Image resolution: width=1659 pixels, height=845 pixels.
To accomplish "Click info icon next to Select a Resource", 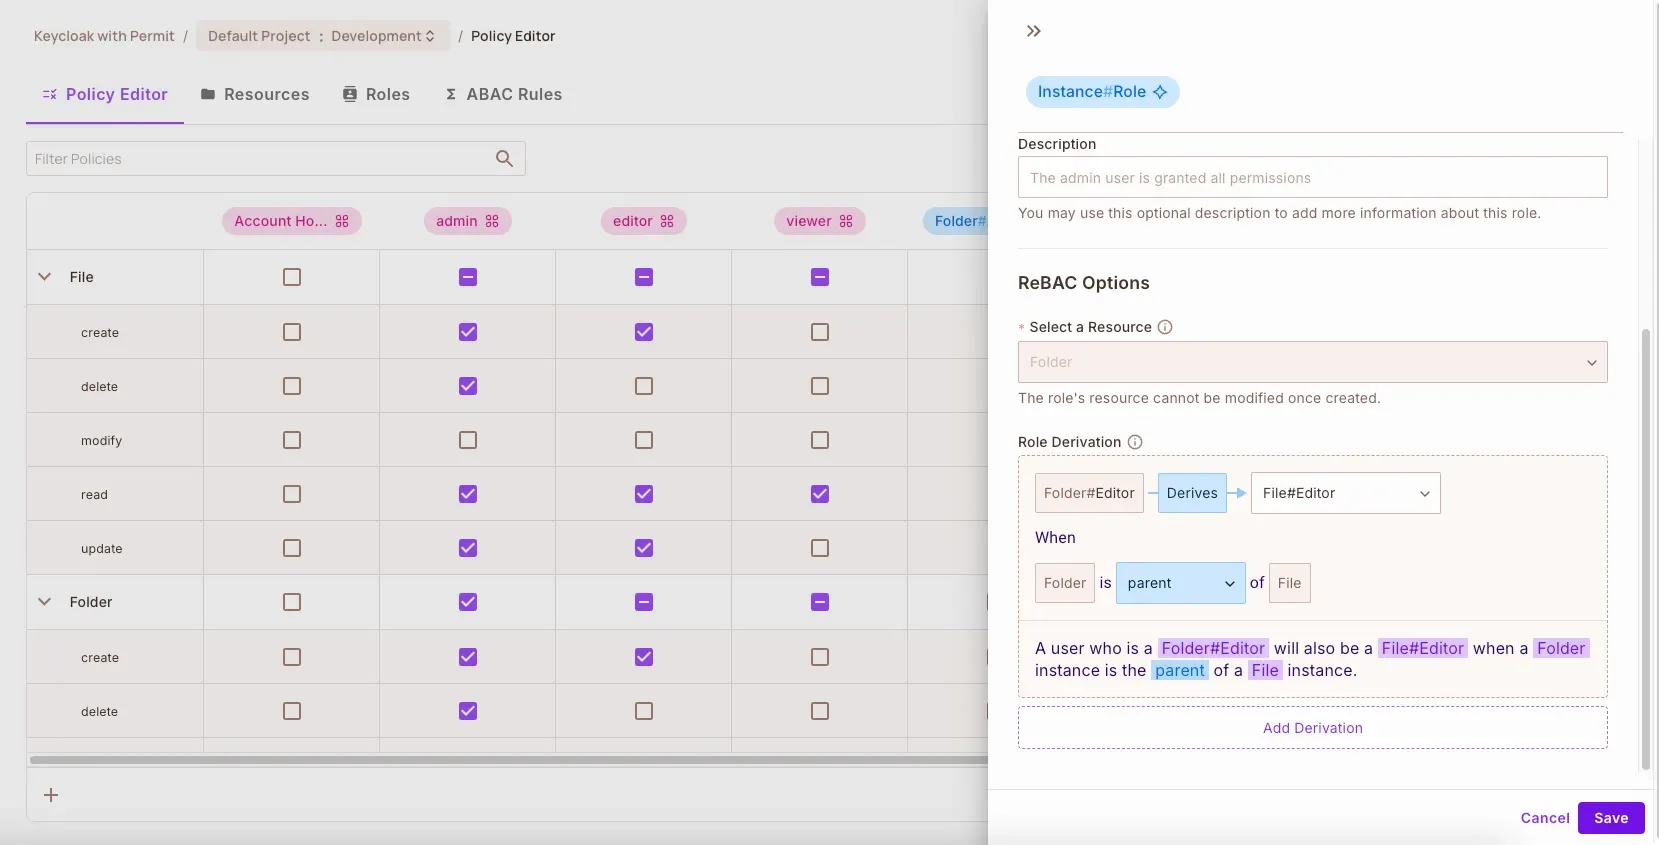I will tap(1165, 327).
